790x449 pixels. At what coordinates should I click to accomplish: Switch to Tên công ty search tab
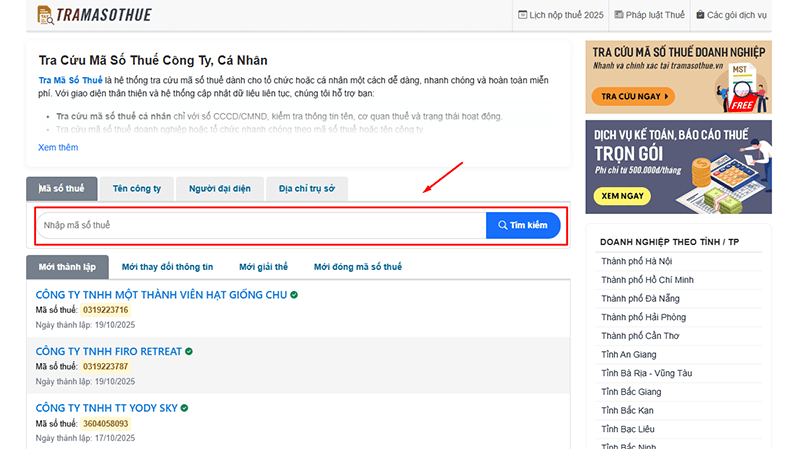point(137,188)
